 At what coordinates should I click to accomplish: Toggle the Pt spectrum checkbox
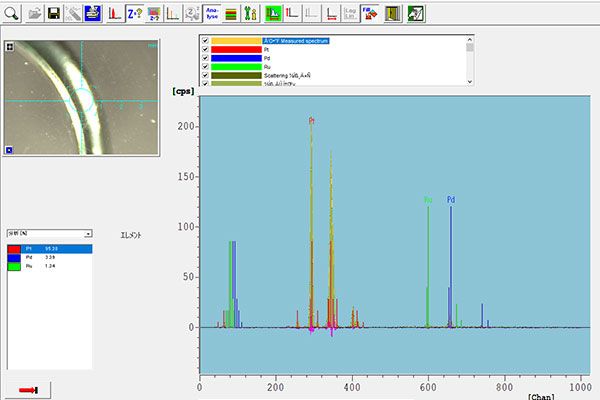click(x=205, y=49)
